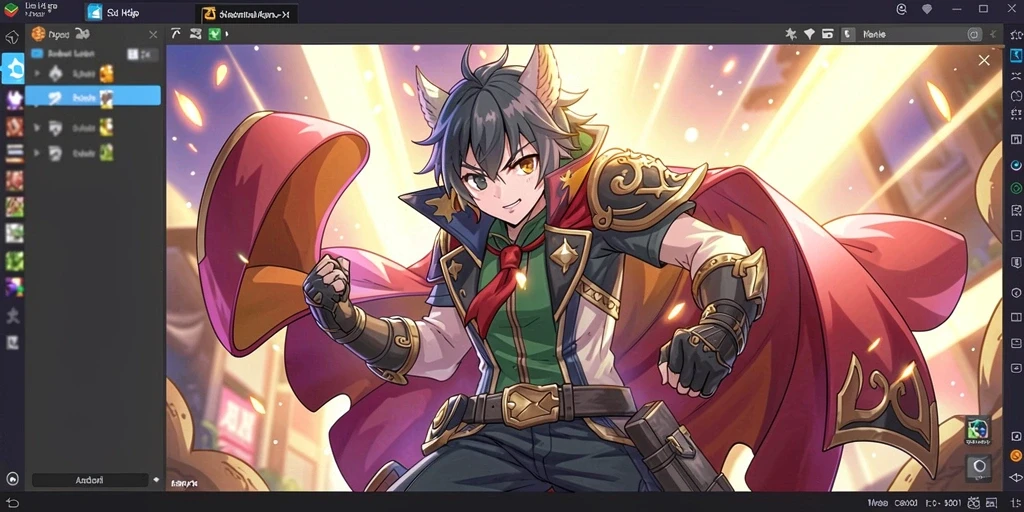Image resolution: width=1024 pixels, height=512 pixels.
Task: Open the pentagon home icon atop left sidebar
Action: 12,37
